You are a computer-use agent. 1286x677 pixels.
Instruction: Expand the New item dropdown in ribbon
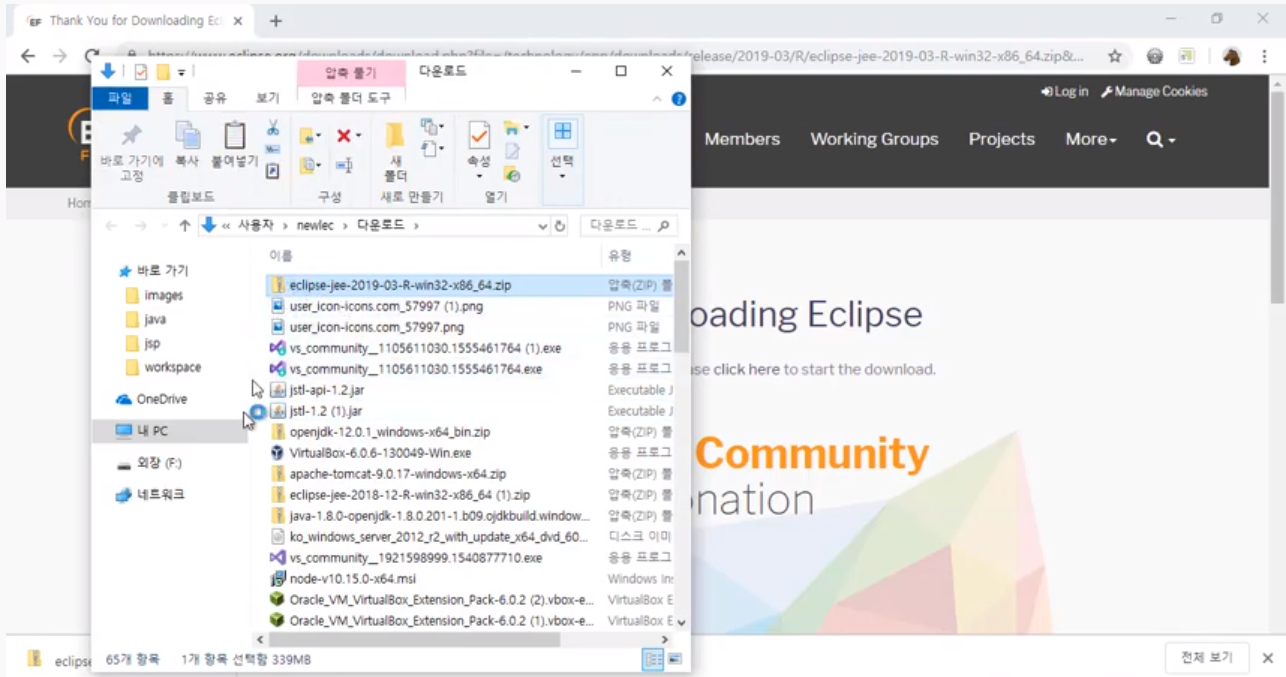pyautogui.click(x=433, y=127)
